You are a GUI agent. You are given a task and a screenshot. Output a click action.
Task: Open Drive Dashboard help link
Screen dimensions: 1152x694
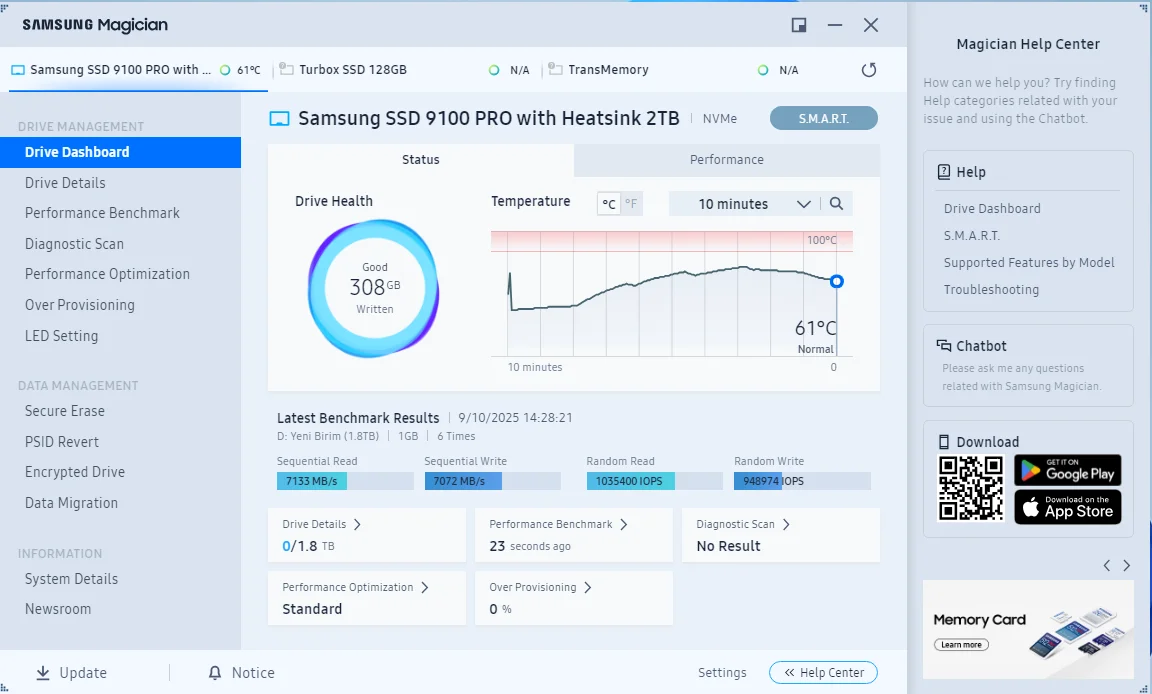992,209
